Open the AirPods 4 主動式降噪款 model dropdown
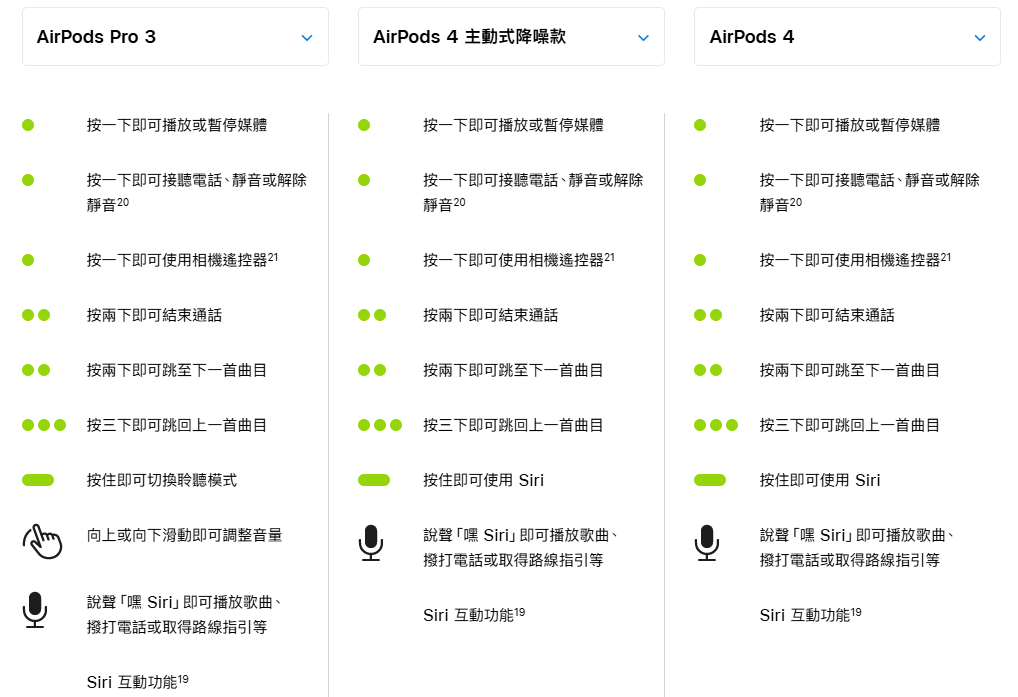1018x697 pixels. (x=511, y=37)
